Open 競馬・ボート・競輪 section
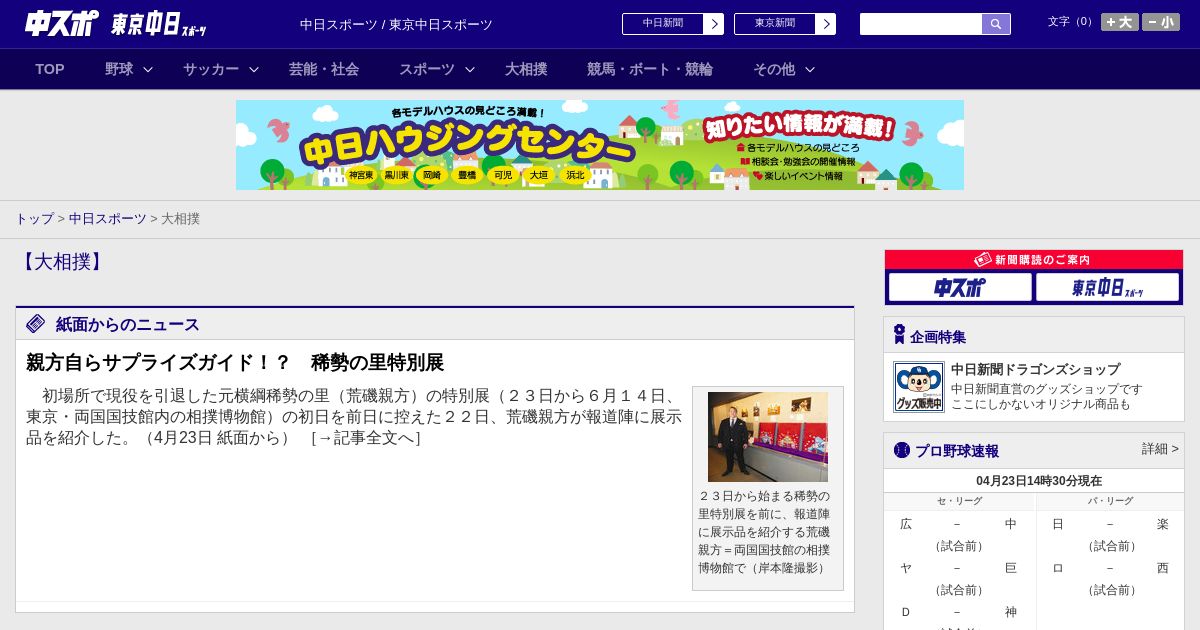 [x=650, y=69]
